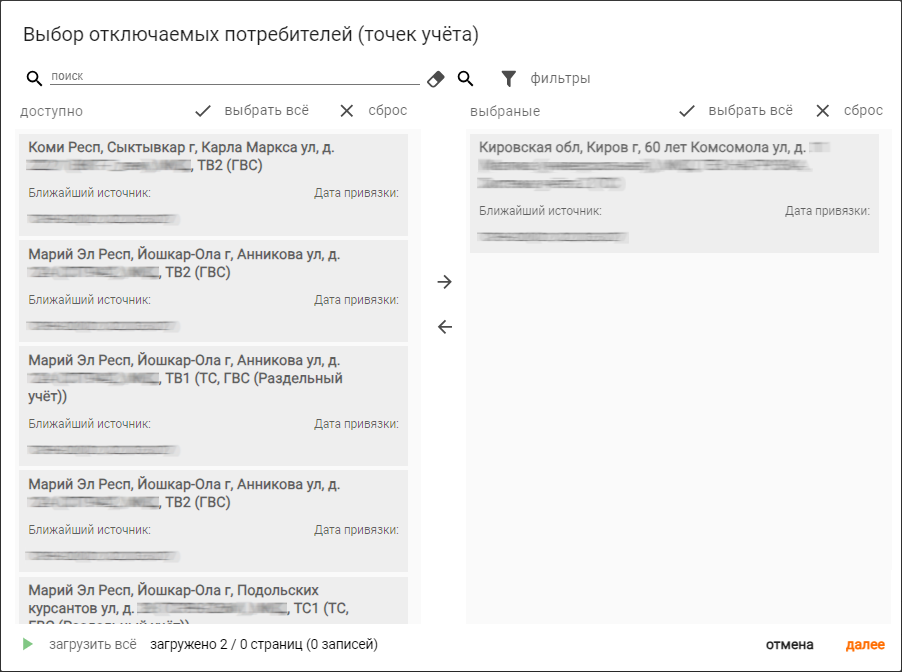Image resolution: width=902 pixels, height=672 pixels.
Task: Click the green play icon загрузить всё
Action: (27, 644)
